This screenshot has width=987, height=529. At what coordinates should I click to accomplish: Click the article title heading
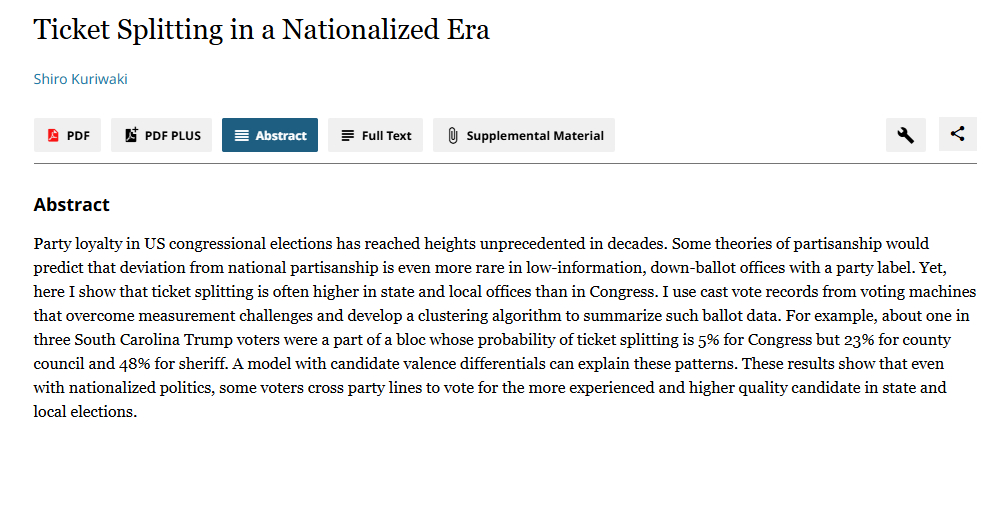pos(261,30)
